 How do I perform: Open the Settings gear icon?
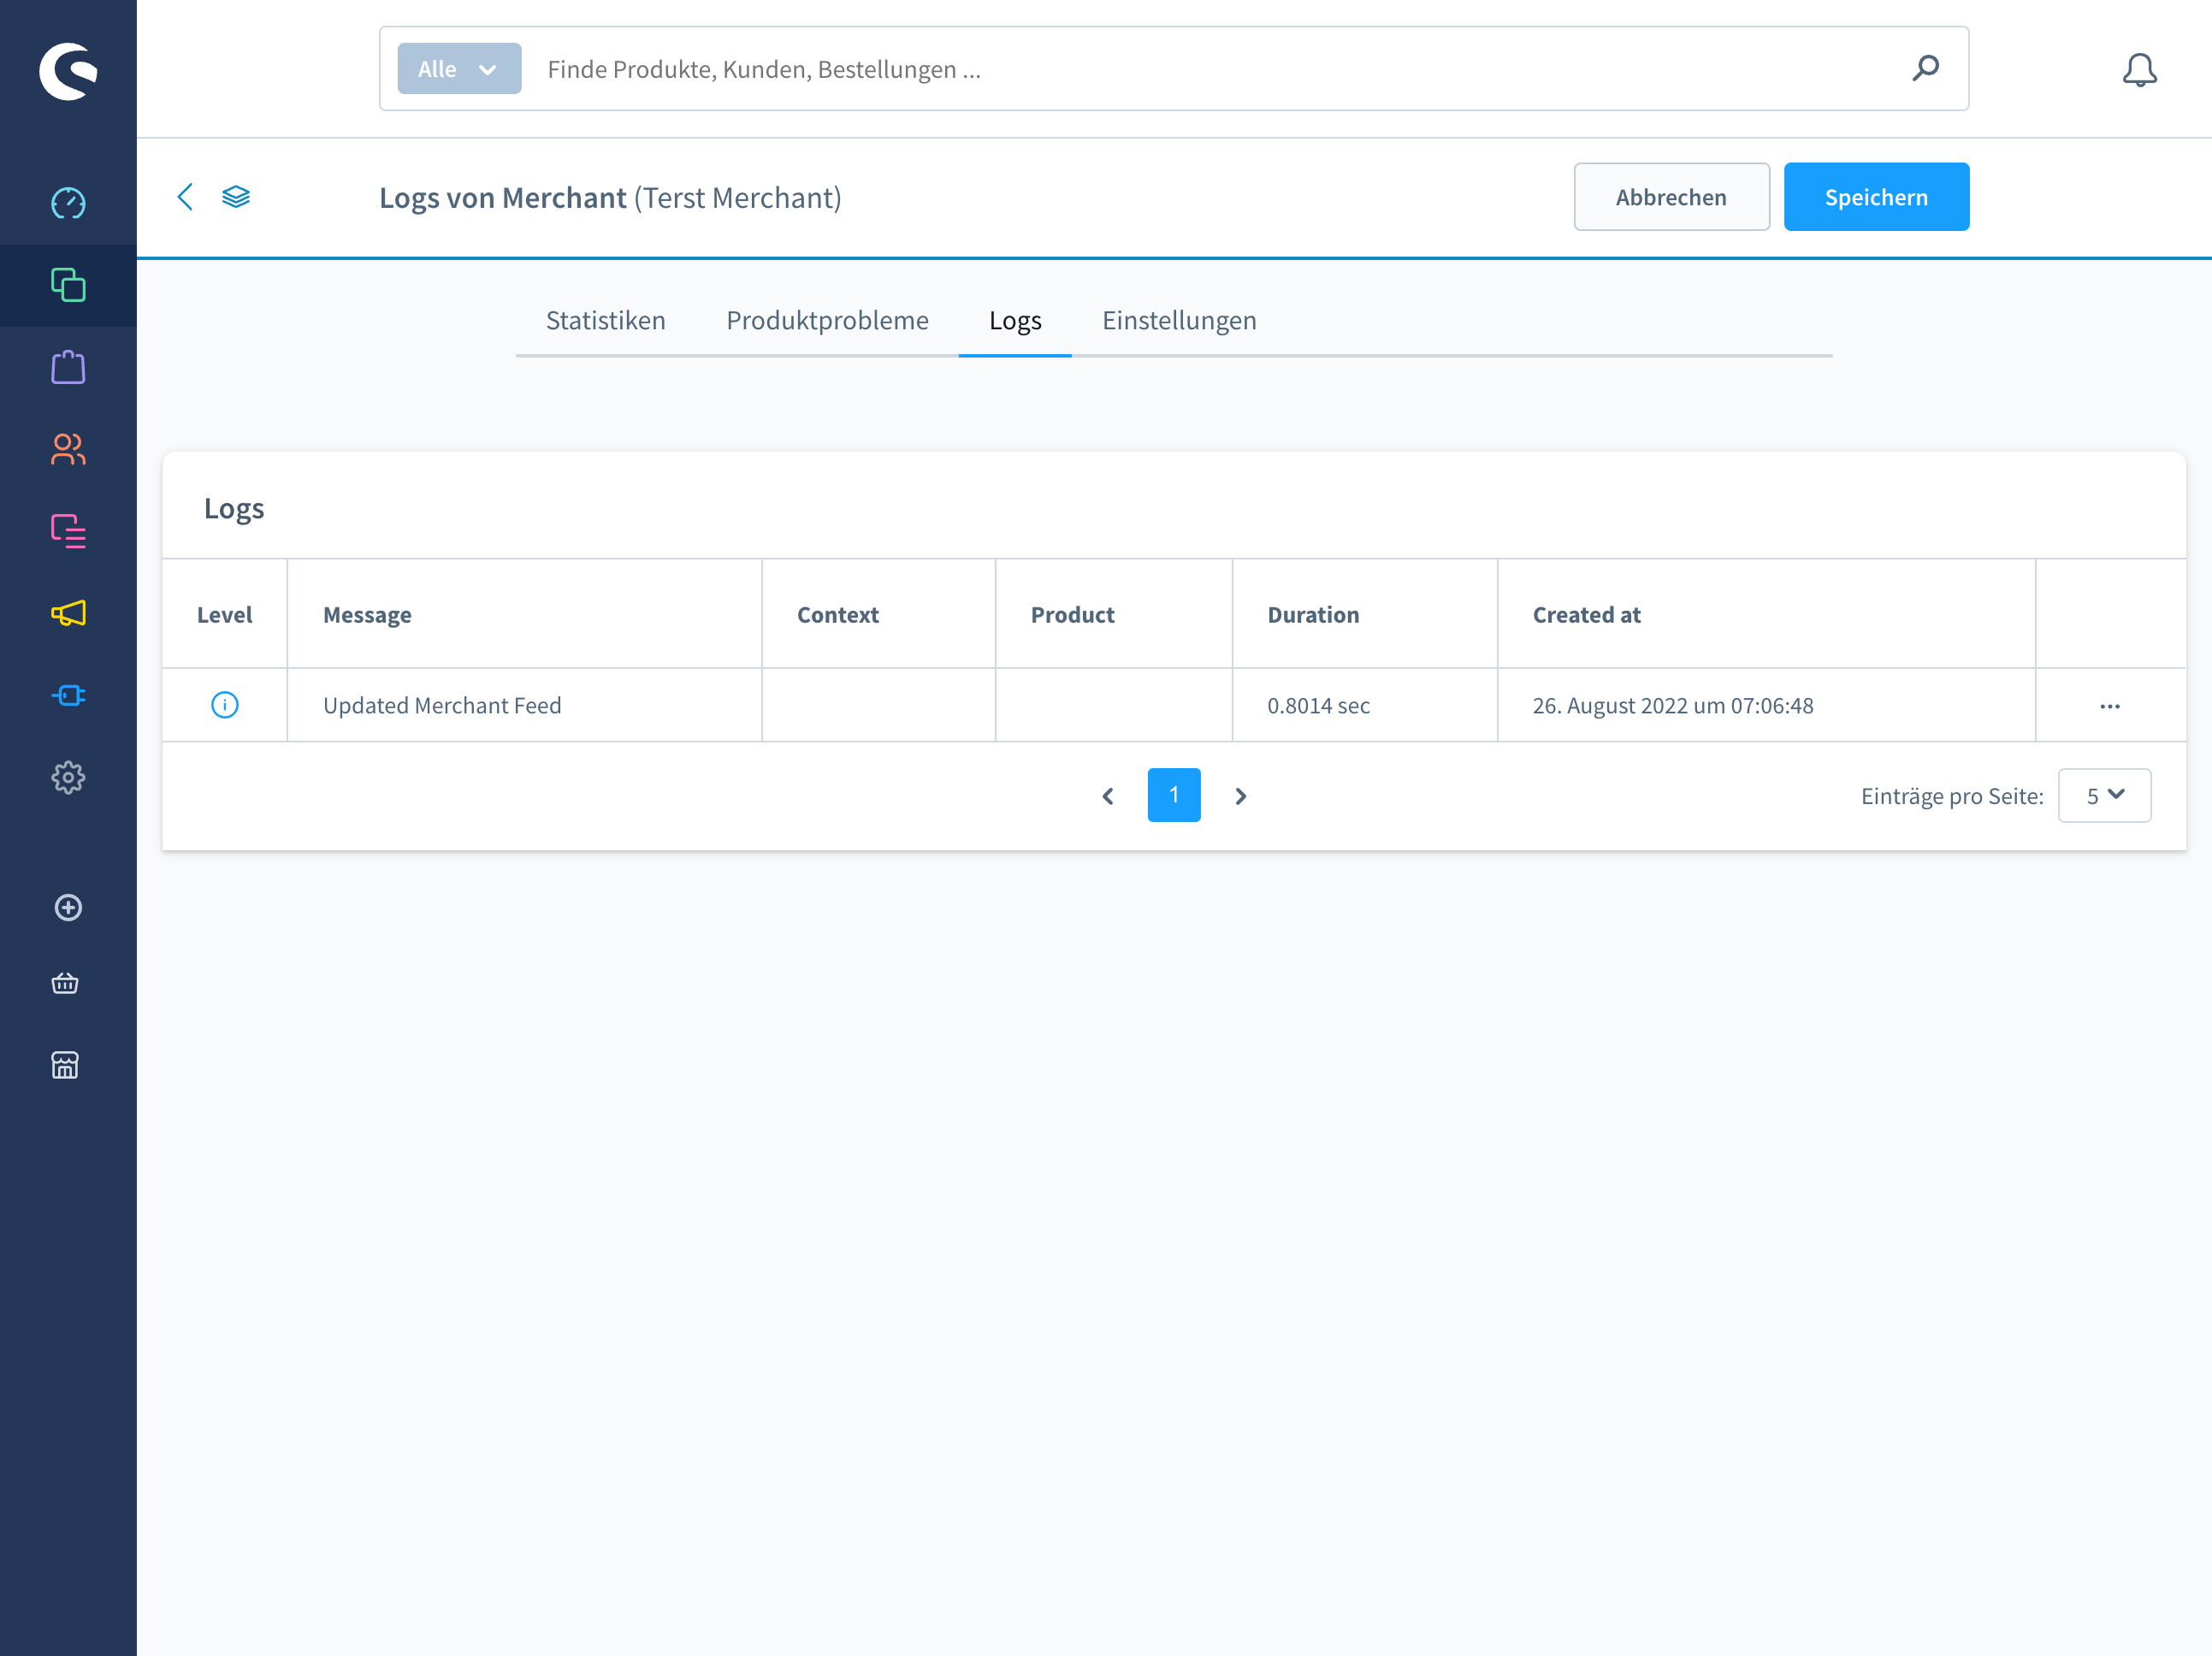68,777
